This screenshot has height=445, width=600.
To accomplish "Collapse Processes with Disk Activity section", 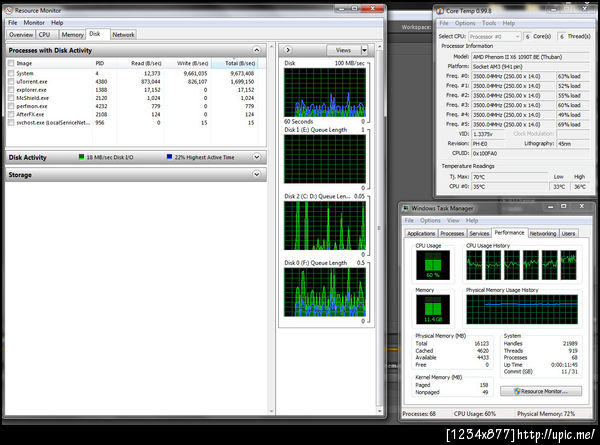I will tap(258, 49).
